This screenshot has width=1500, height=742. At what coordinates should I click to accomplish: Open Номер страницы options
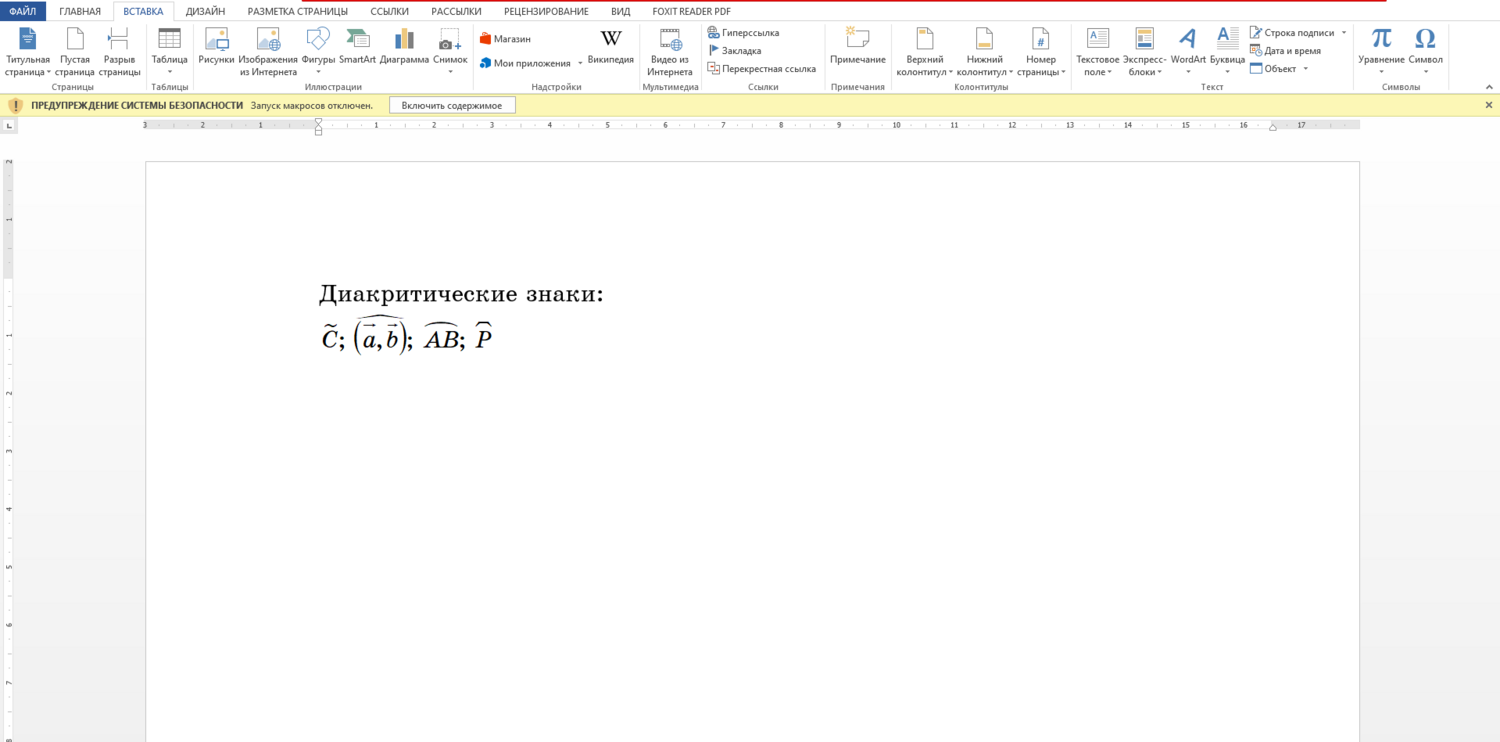point(1041,52)
